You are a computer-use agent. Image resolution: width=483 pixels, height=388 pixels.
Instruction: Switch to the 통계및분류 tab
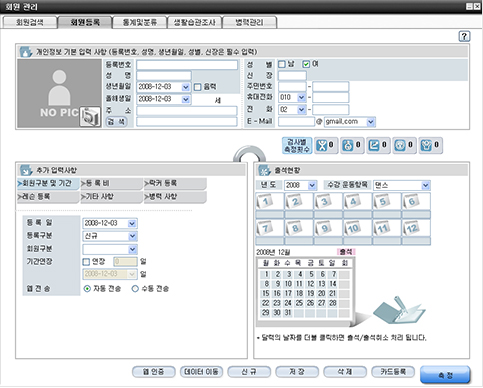point(140,22)
